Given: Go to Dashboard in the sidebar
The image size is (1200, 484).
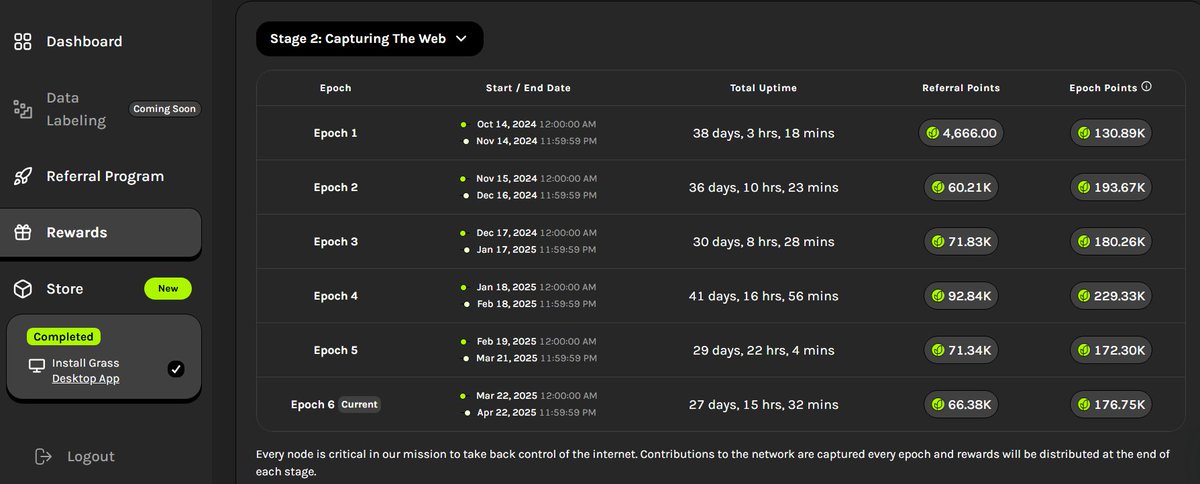Looking at the screenshot, I should pos(84,42).
